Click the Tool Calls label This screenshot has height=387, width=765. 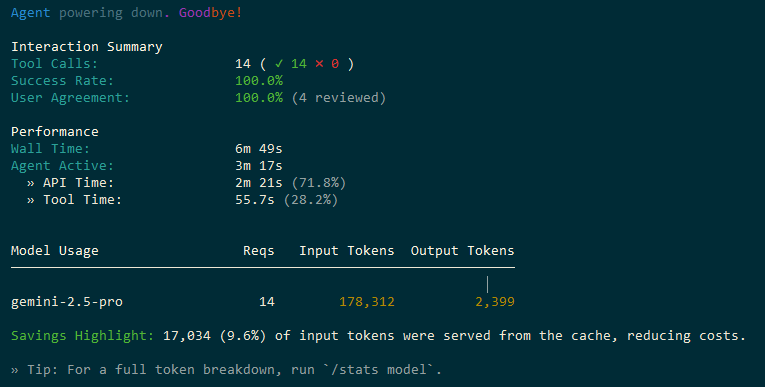tap(54, 64)
